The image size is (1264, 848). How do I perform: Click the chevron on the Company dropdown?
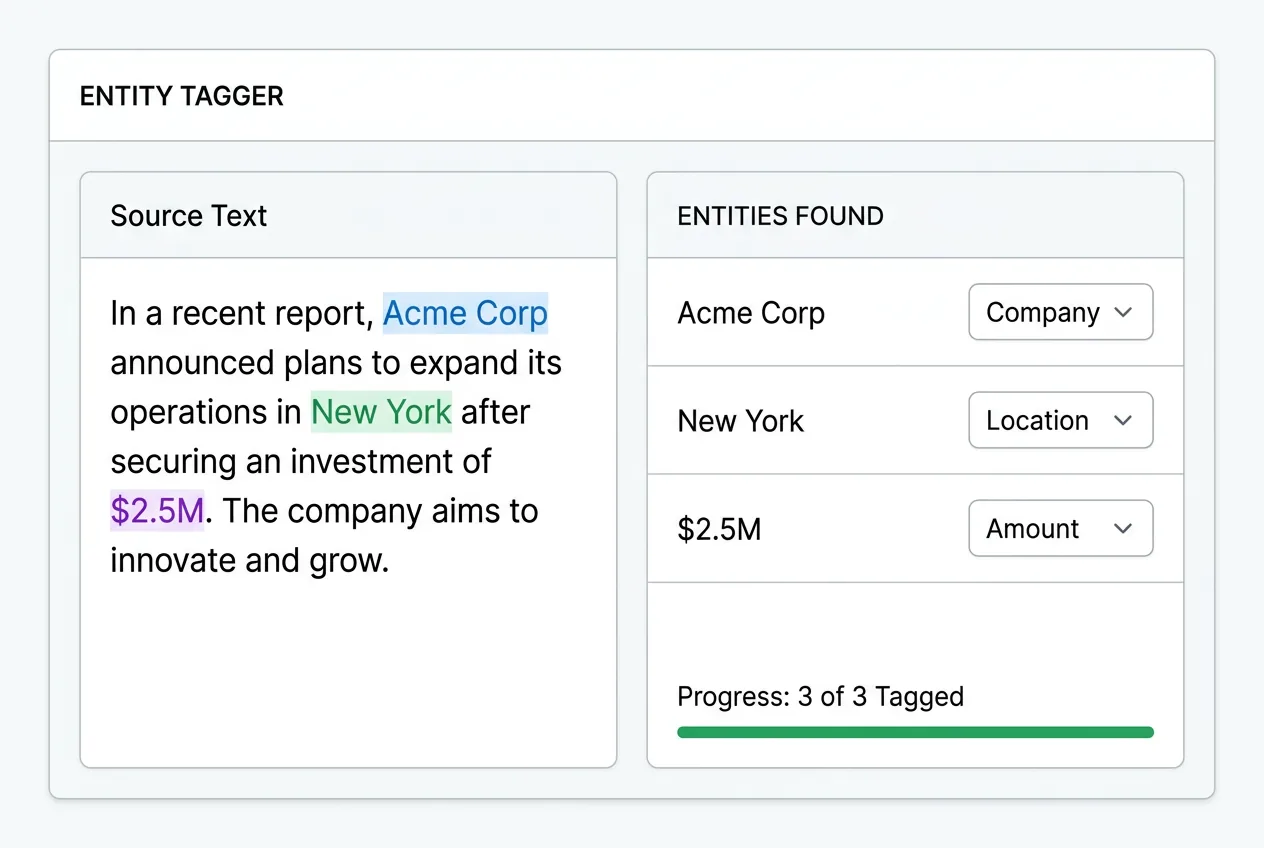tap(1125, 312)
